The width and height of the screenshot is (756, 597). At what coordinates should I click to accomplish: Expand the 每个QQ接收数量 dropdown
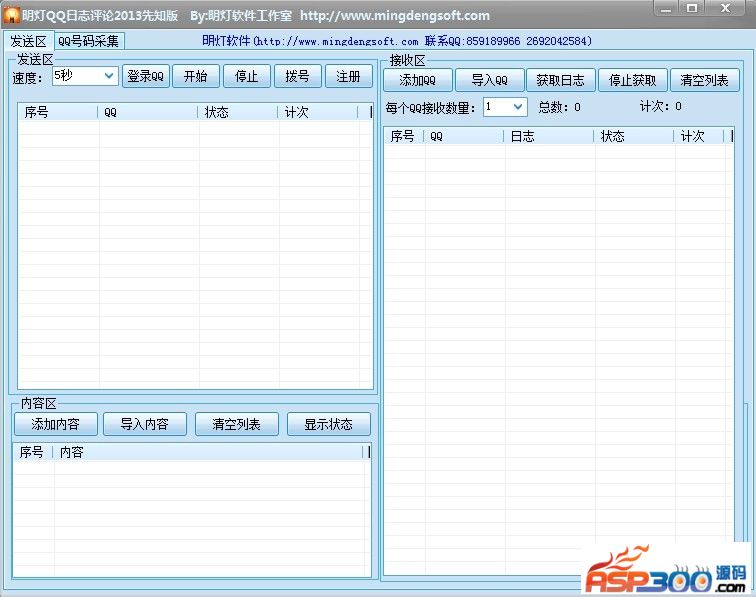pyautogui.click(x=505, y=107)
